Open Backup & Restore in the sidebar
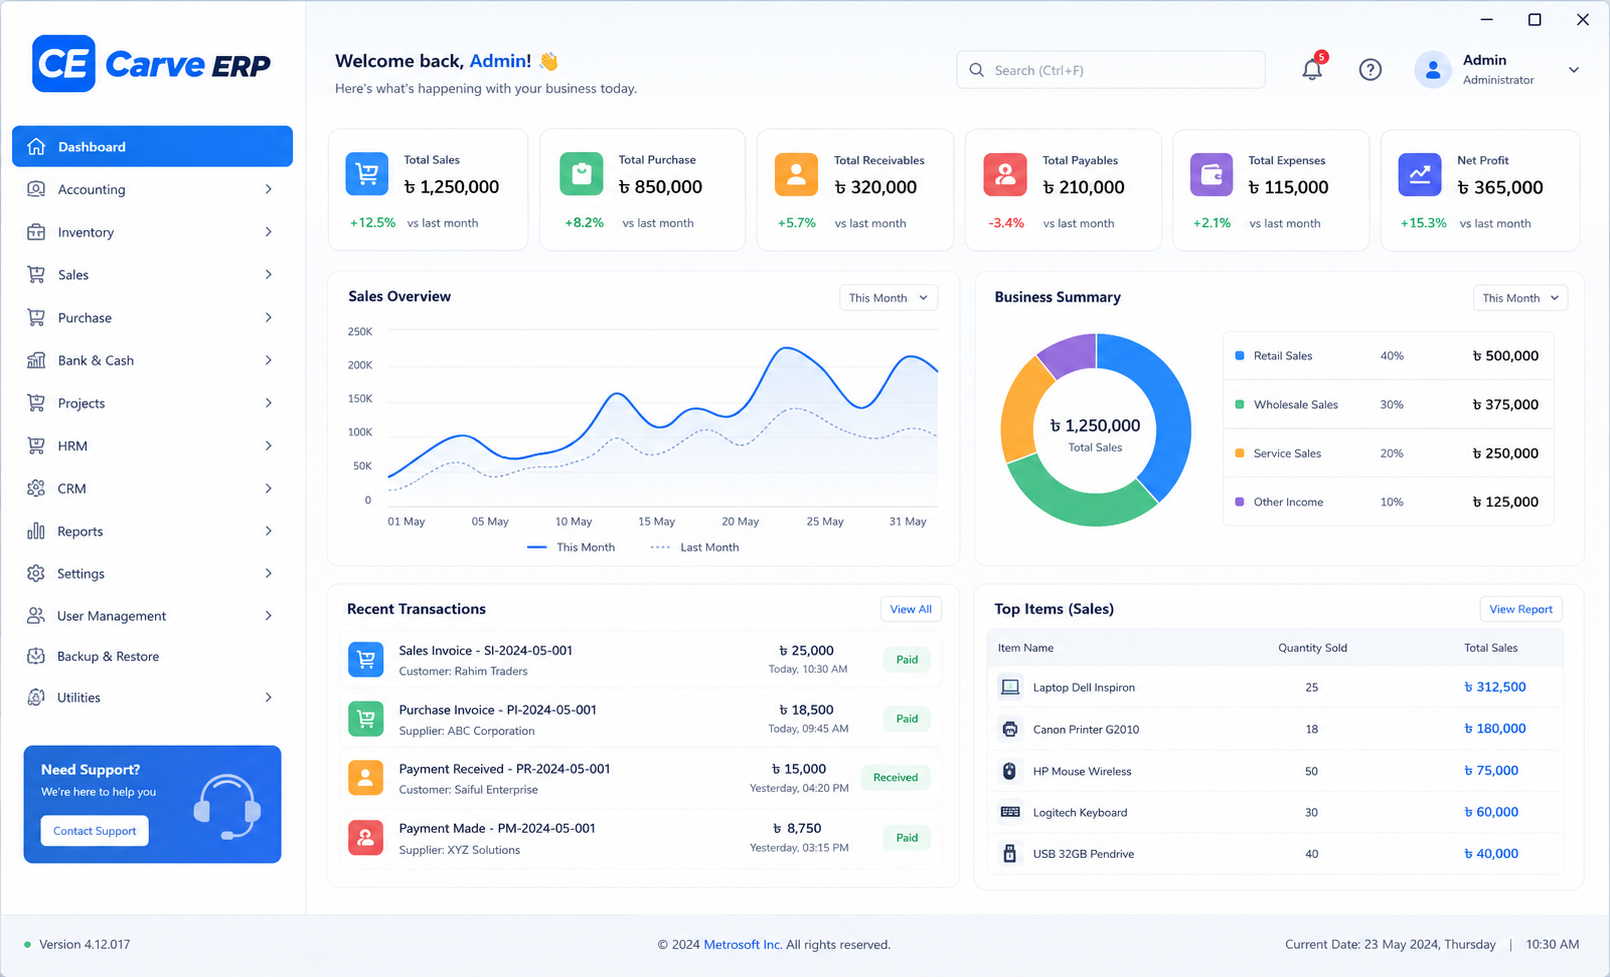The image size is (1610, 977). (x=152, y=656)
